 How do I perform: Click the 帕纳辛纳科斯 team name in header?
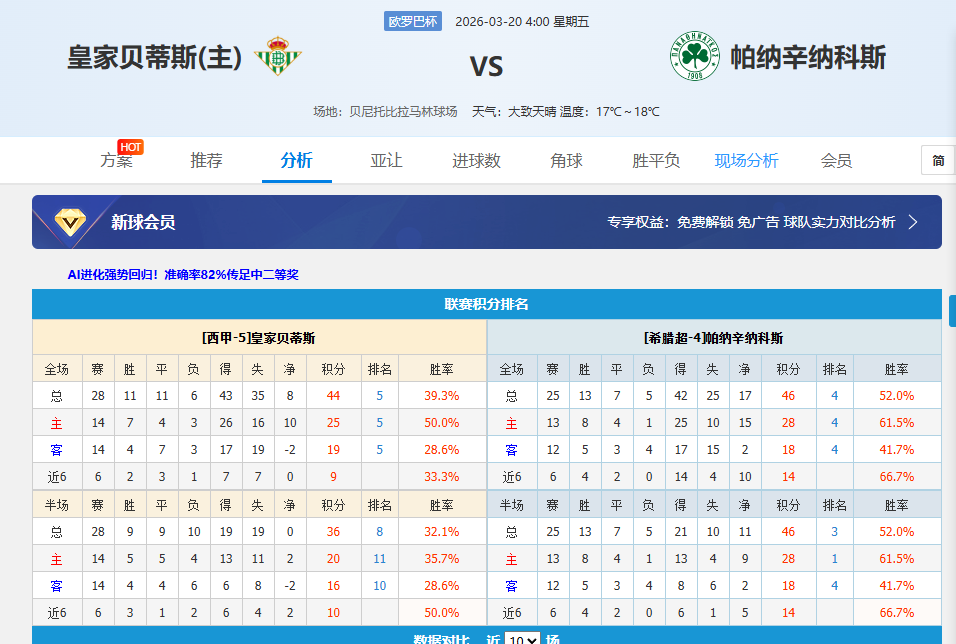[x=808, y=57]
